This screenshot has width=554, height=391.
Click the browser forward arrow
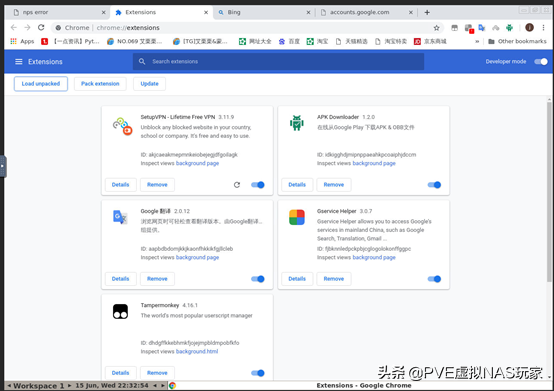pyautogui.click(x=27, y=28)
